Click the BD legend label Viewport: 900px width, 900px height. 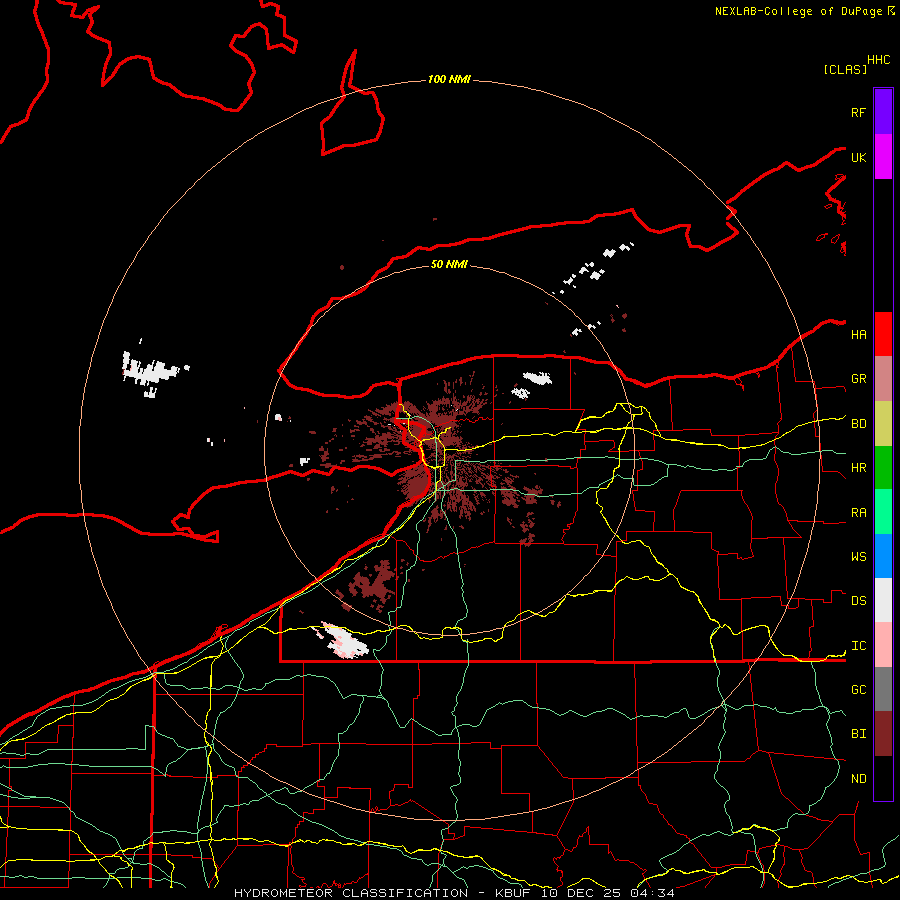pos(859,424)
